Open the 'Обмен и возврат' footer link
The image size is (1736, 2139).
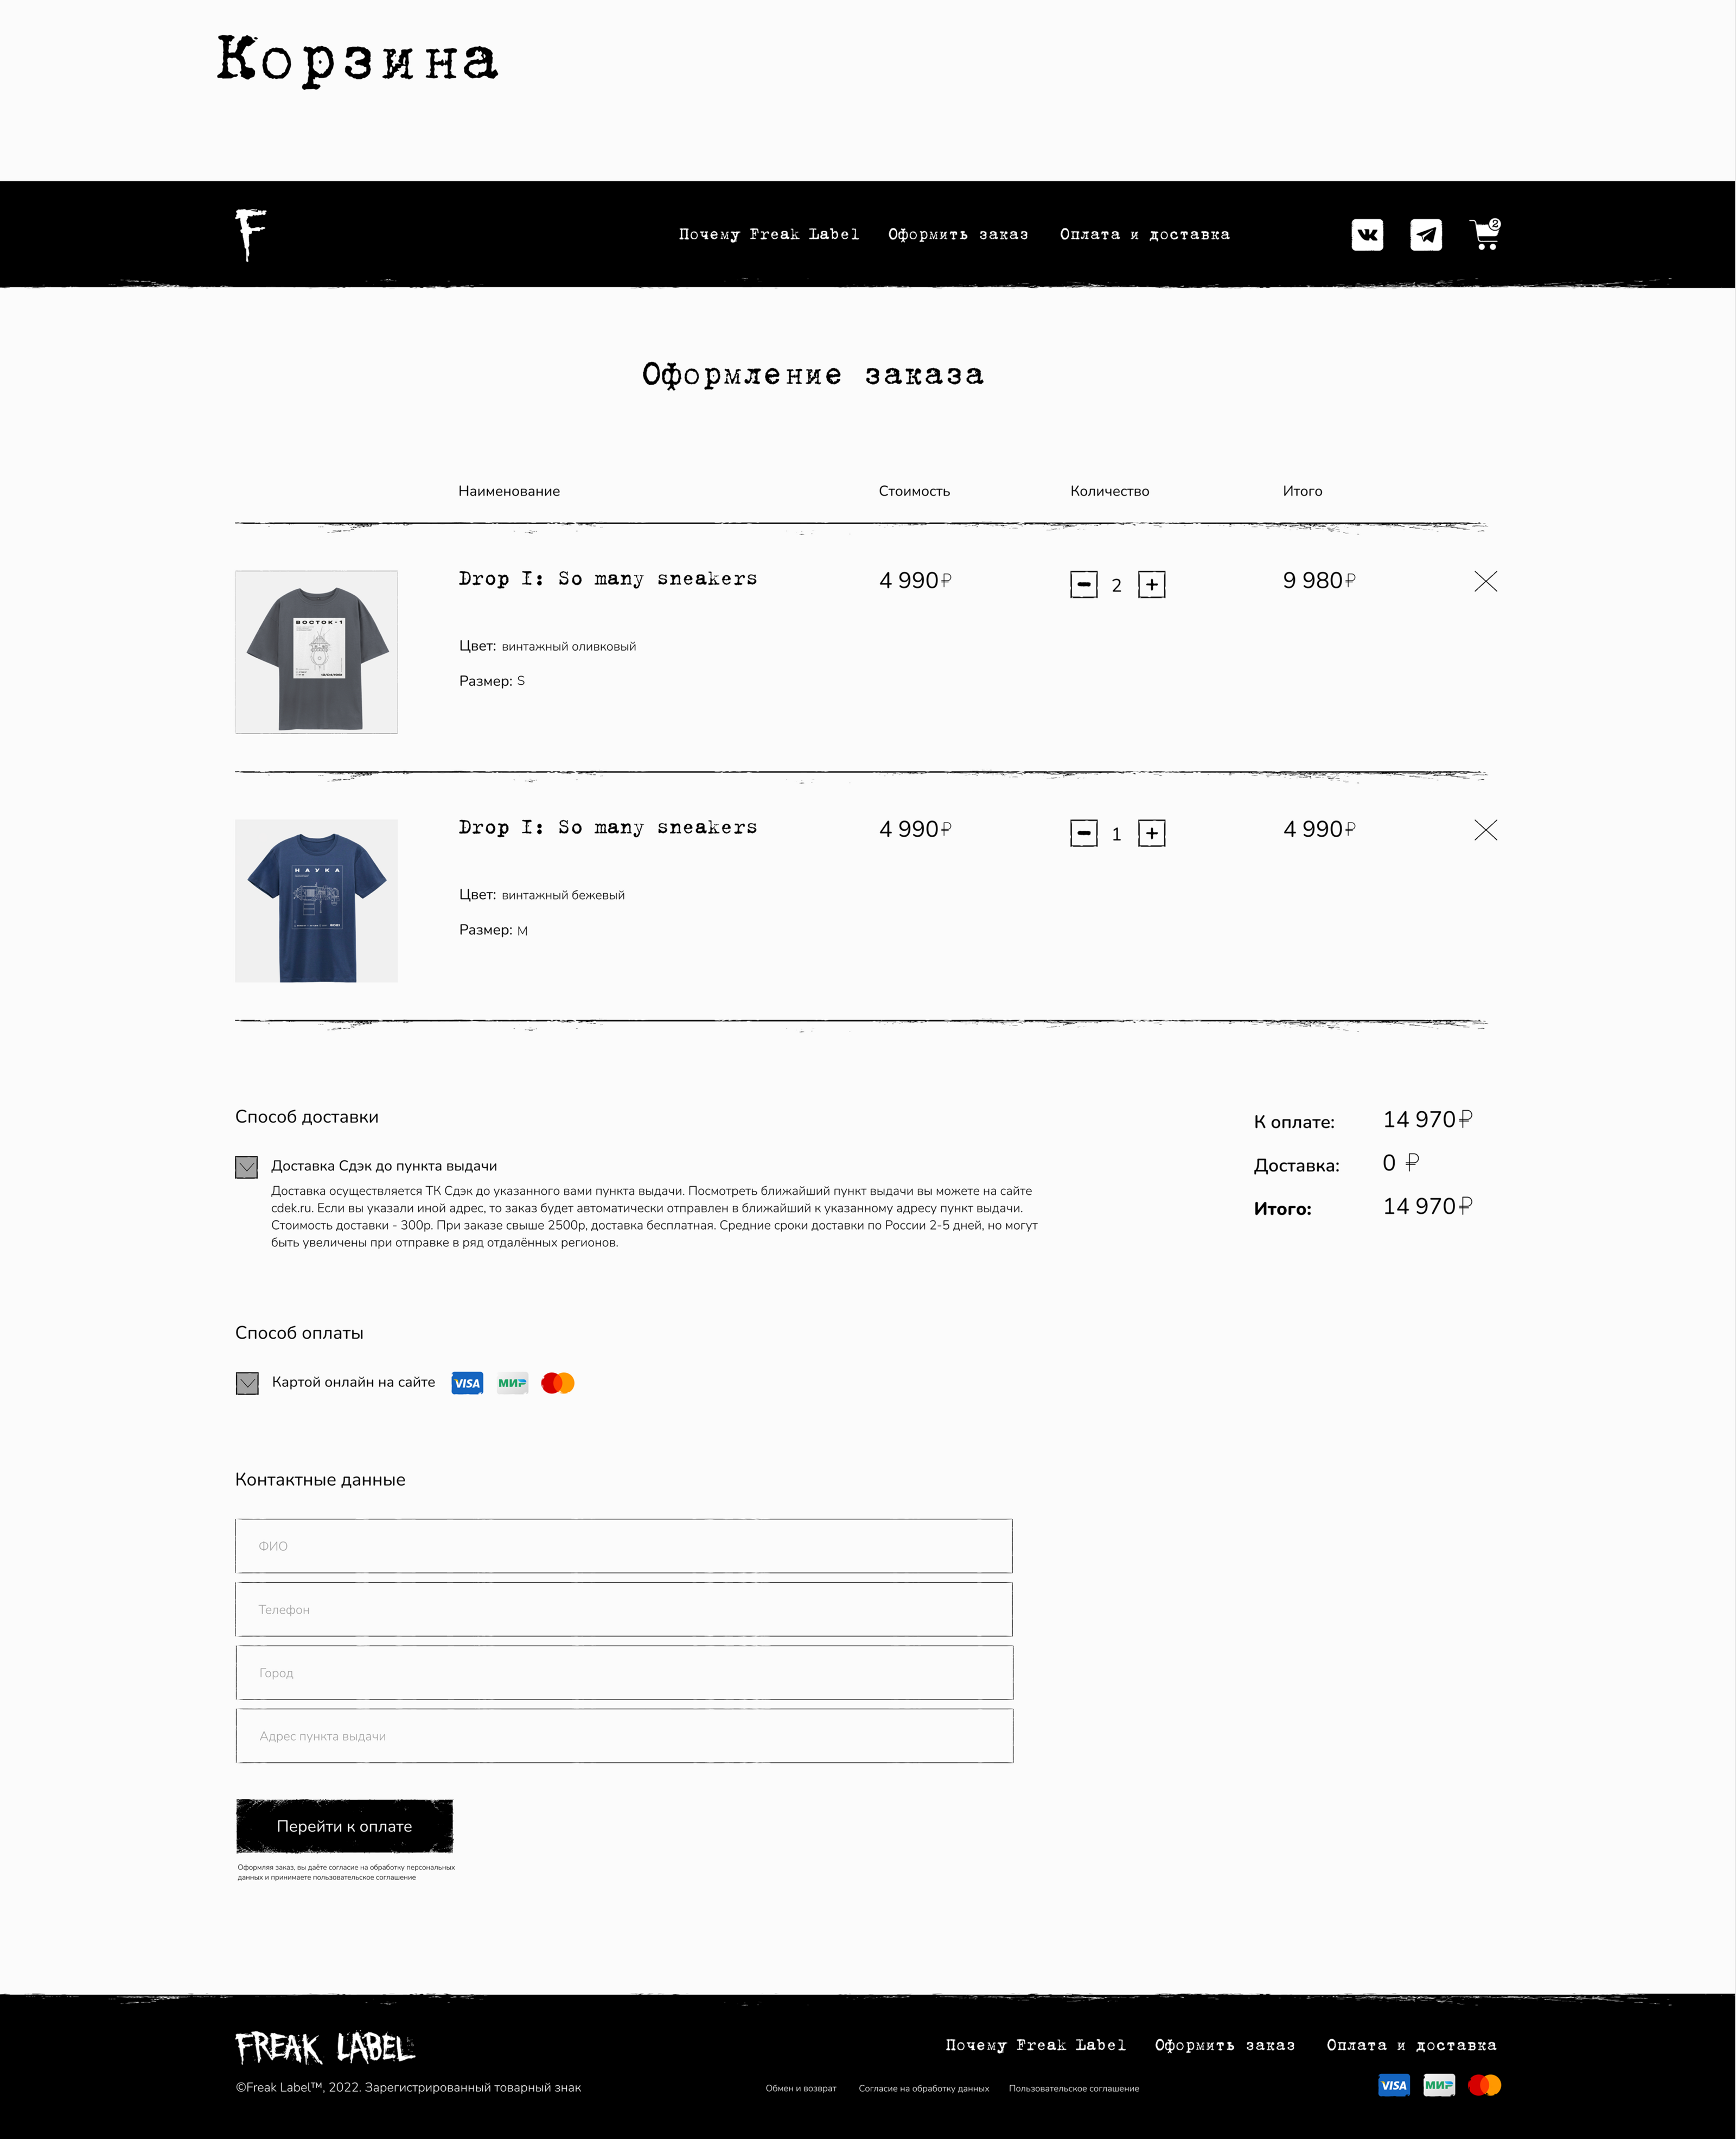[800, 2088]
